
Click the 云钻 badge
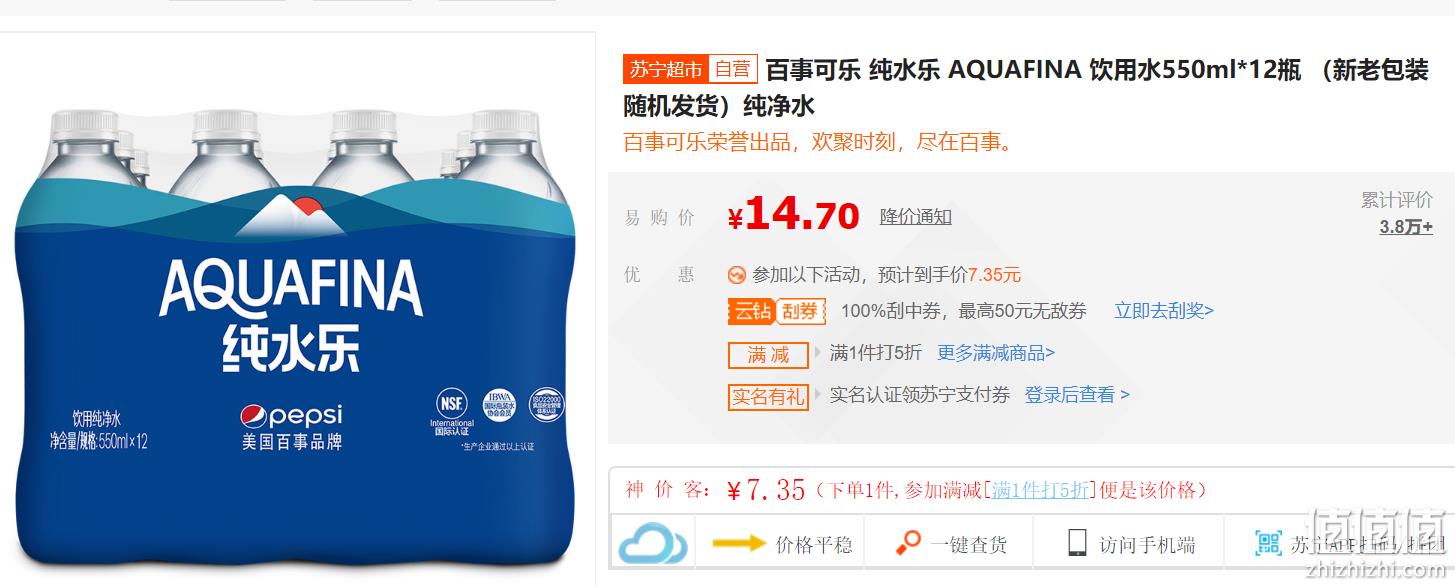click(x=752, y=311)
